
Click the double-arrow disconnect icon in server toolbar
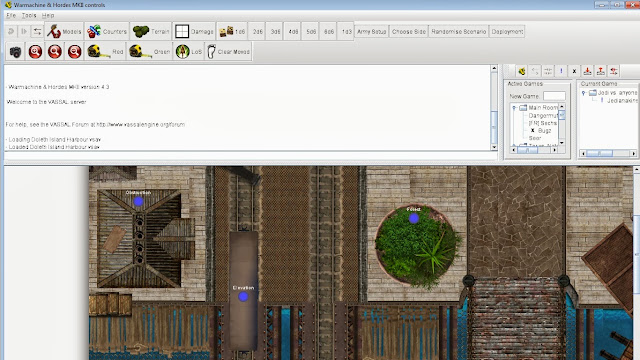[x=535, y=71]
